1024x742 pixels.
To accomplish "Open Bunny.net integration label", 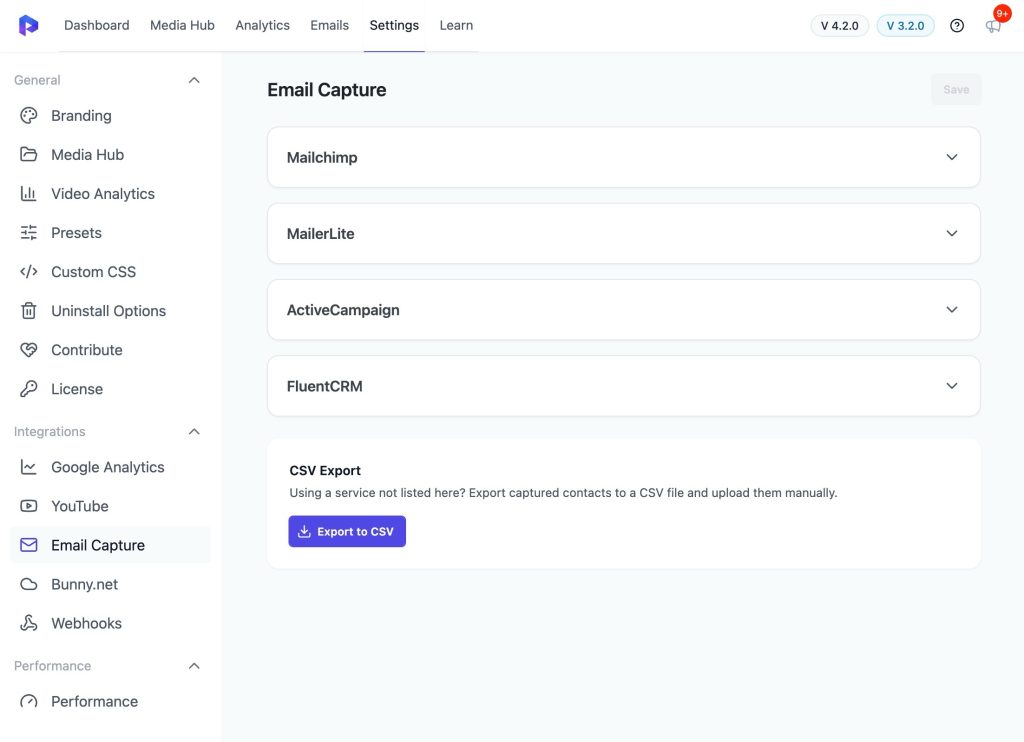I will [85, 584].
